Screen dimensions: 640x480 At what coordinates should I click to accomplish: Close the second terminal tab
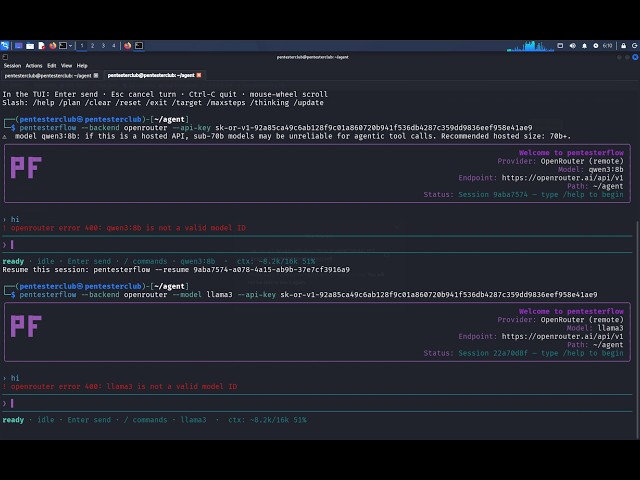coord(199,75)
